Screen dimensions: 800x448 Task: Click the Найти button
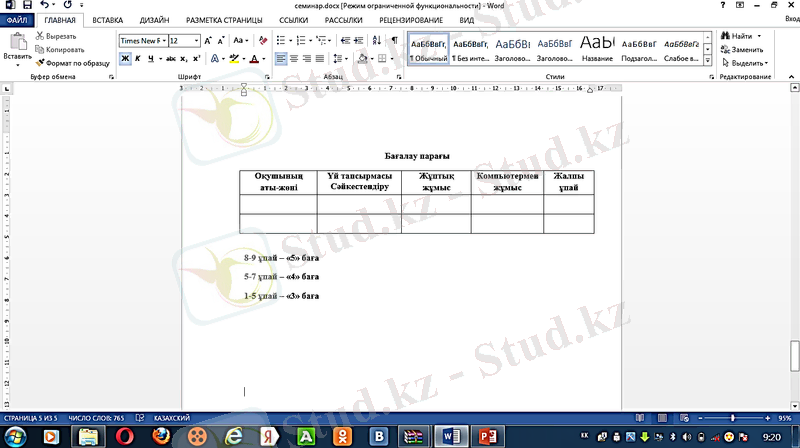click(741, 36)
